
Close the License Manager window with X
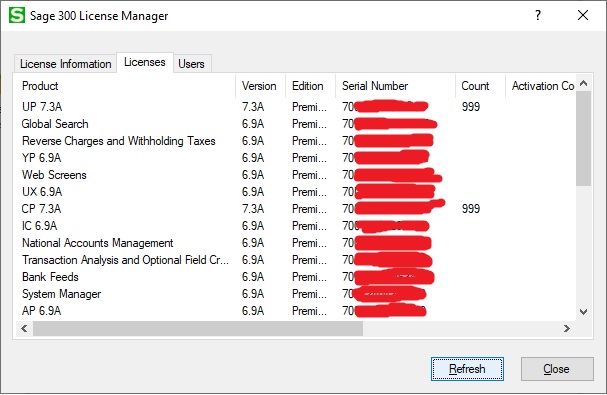tap(583, 15)
